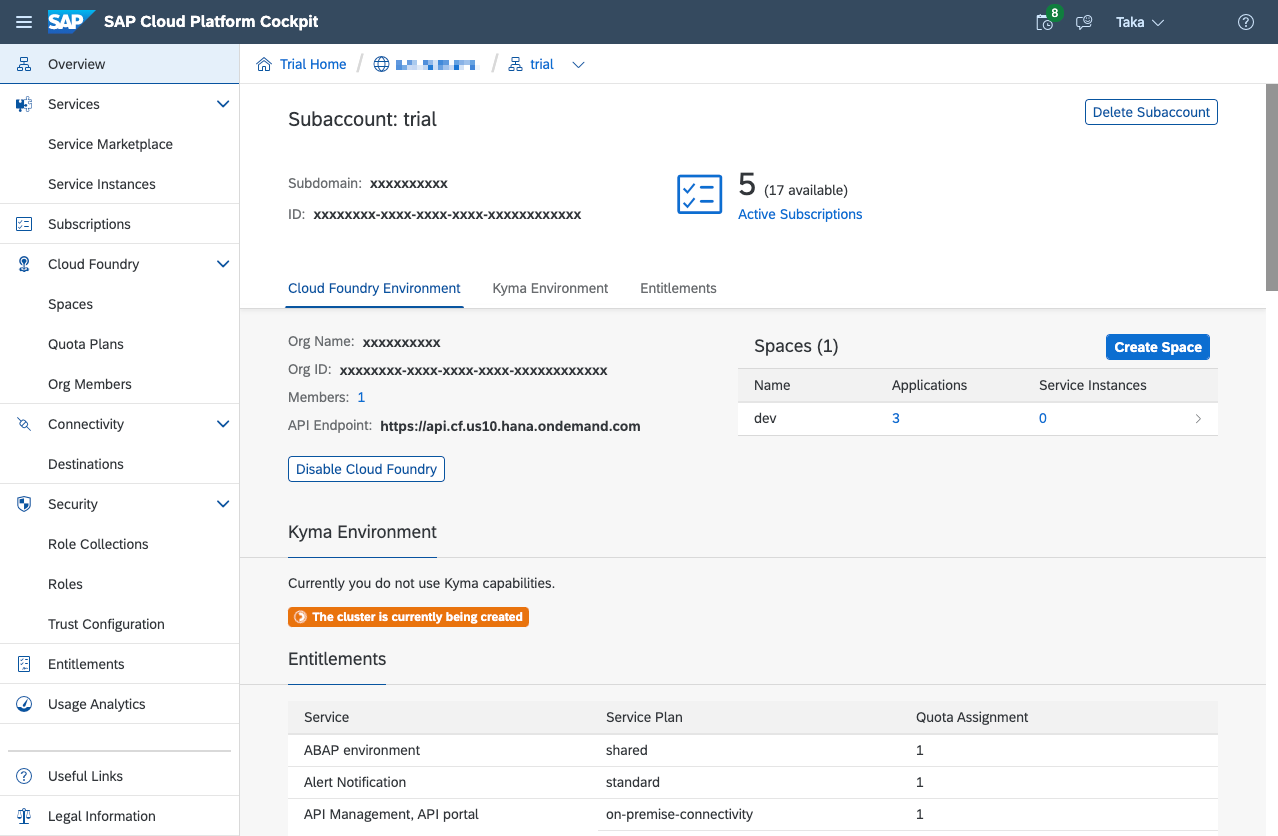
Task: Click the page vertical scrollbar
Action: coord(1272,190)
